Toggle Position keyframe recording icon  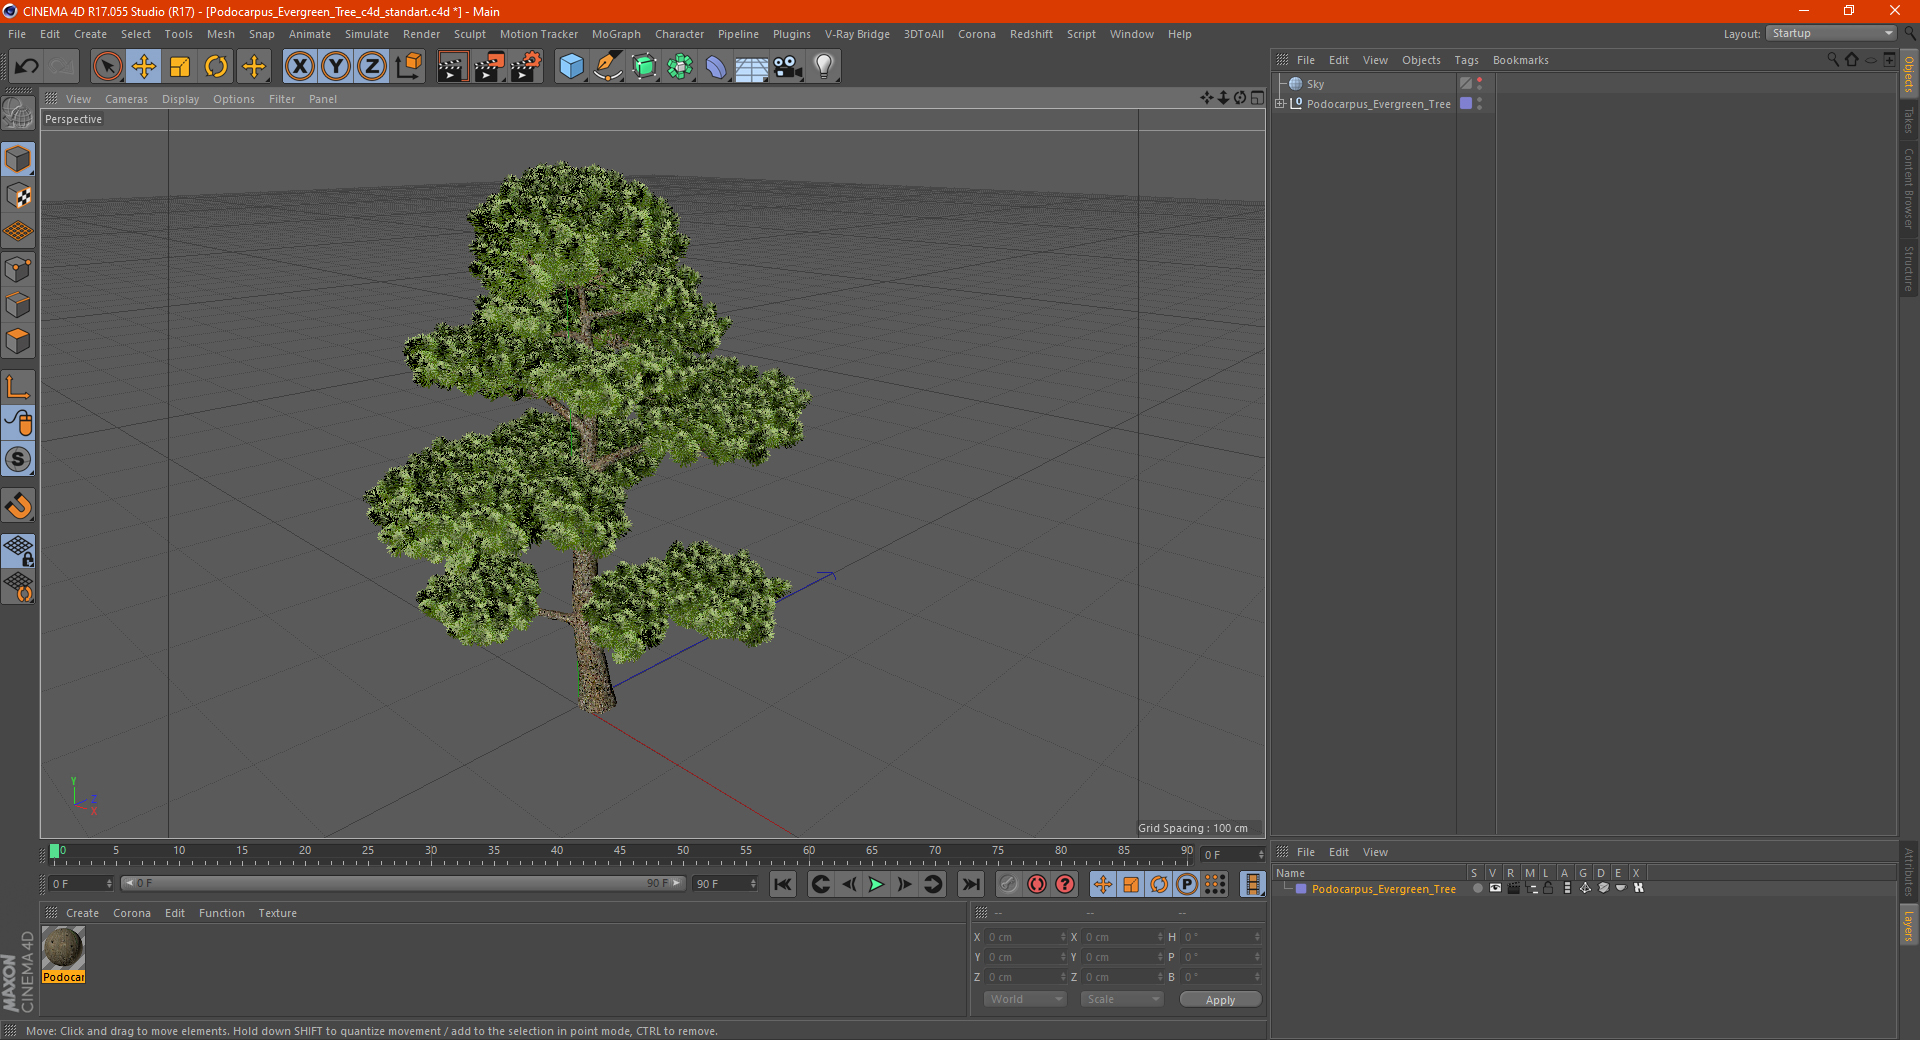tap(1102, 884)
